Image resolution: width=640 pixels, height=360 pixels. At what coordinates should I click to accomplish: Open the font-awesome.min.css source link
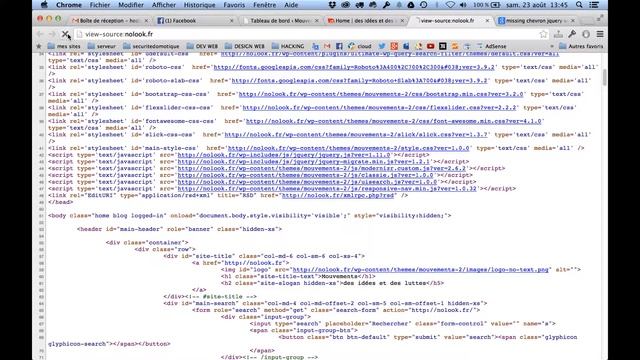pyautogui.click(x=393, y=121)
